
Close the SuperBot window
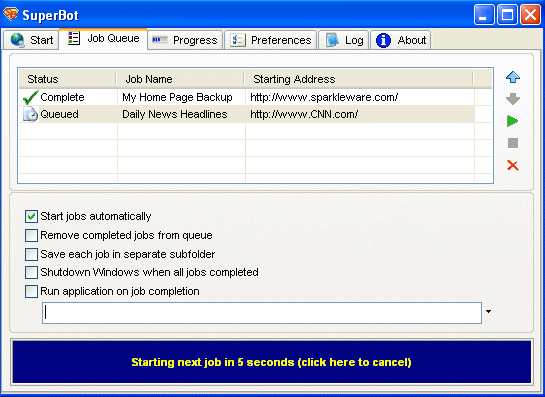(x=530, y=15)
